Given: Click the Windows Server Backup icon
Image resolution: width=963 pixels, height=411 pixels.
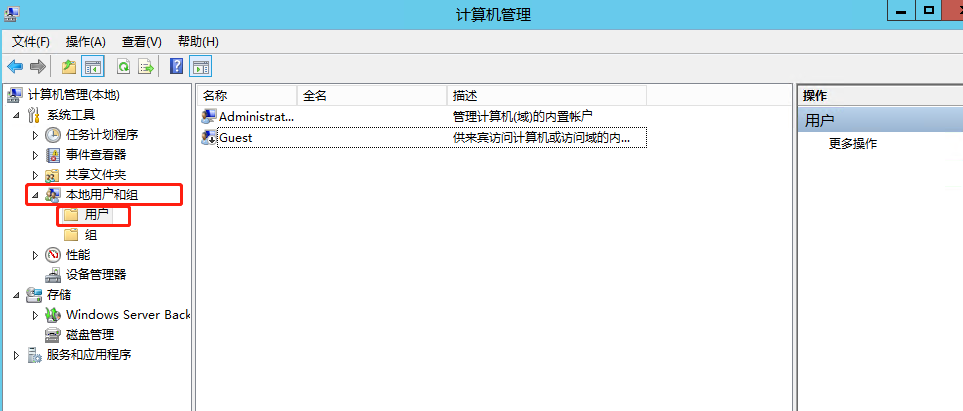Looking at the screenshot, I should (x=53, y=315).
